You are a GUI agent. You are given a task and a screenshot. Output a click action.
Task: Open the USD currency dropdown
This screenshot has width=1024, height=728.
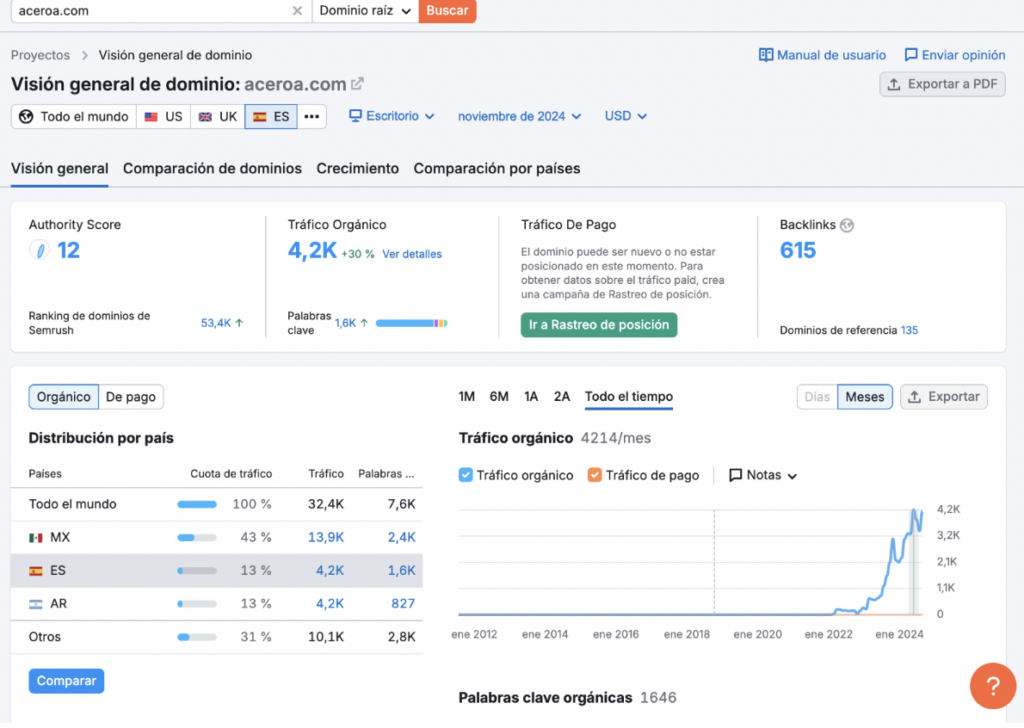(x=626, y=116)
